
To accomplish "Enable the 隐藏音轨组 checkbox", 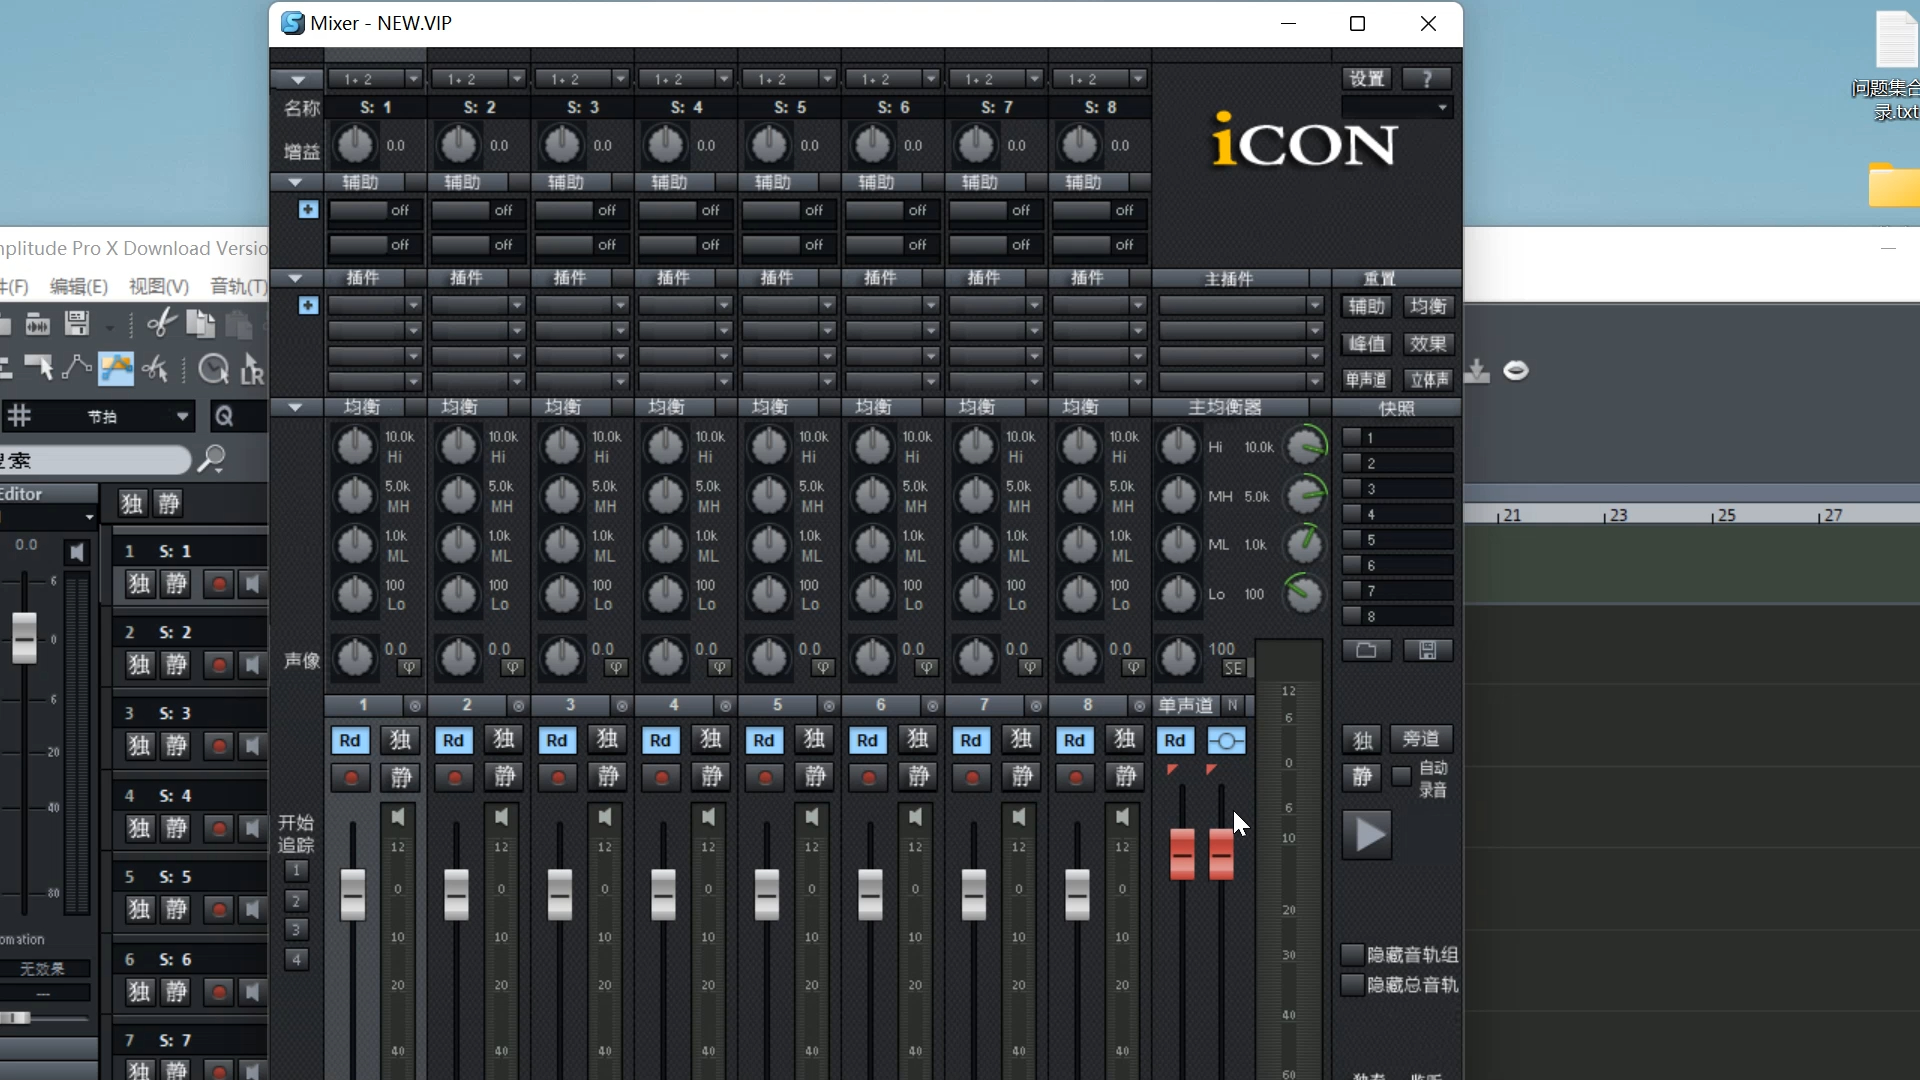I will pyautogui.click(x=1352, y=955).
